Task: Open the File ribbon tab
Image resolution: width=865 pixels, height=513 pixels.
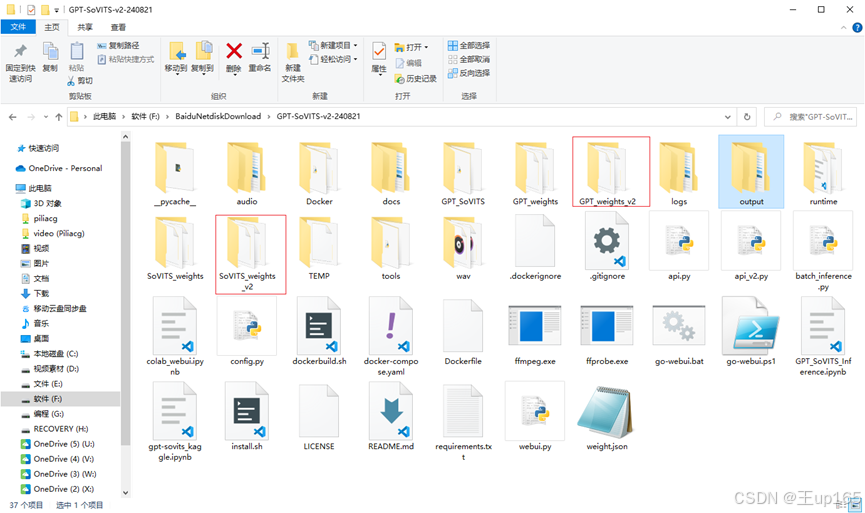Action: point(18,27)
